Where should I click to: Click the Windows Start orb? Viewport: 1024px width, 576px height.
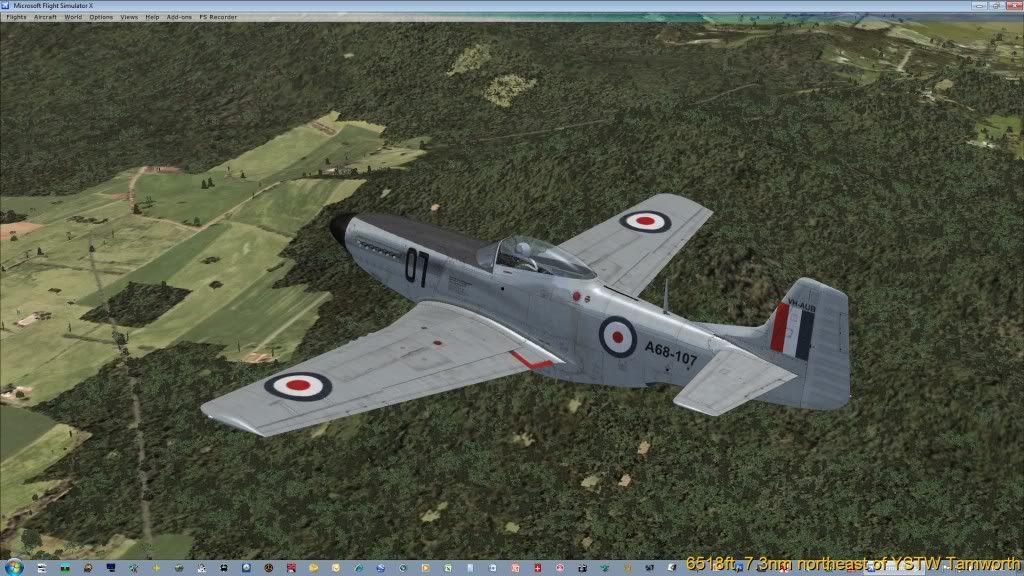[x=13, y=566]
